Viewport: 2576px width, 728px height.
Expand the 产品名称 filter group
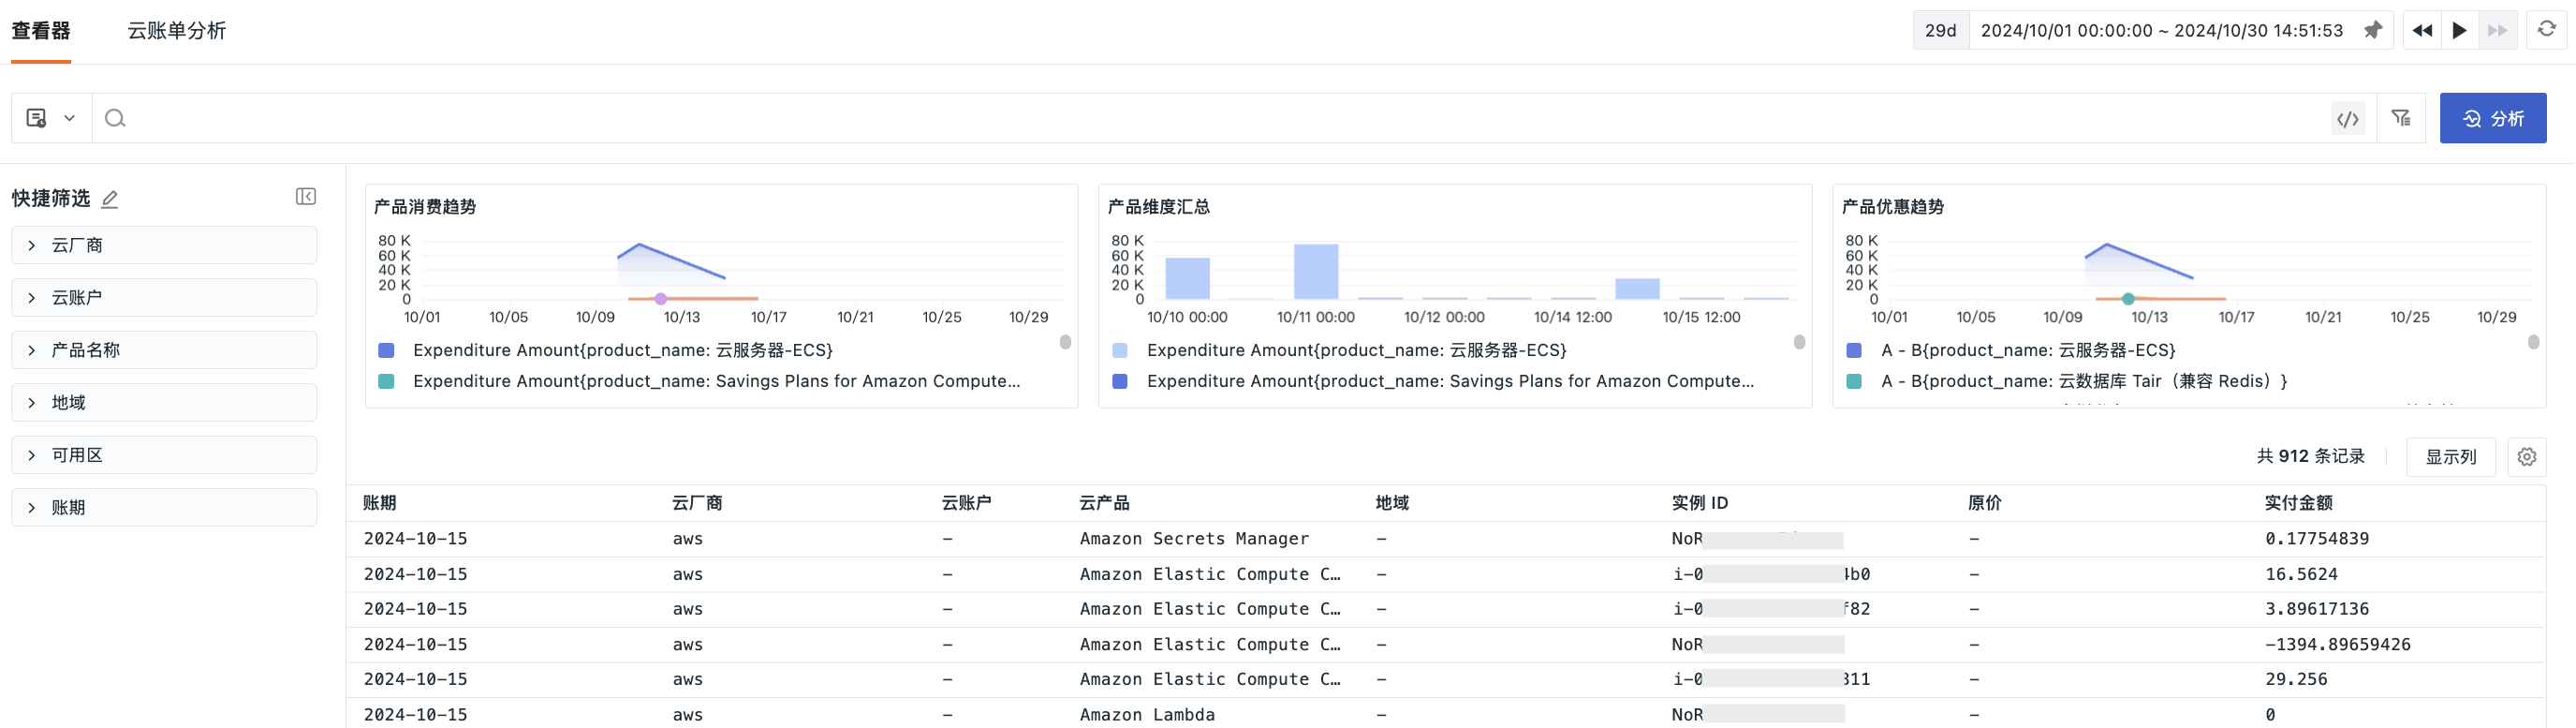tap(164, 350)
